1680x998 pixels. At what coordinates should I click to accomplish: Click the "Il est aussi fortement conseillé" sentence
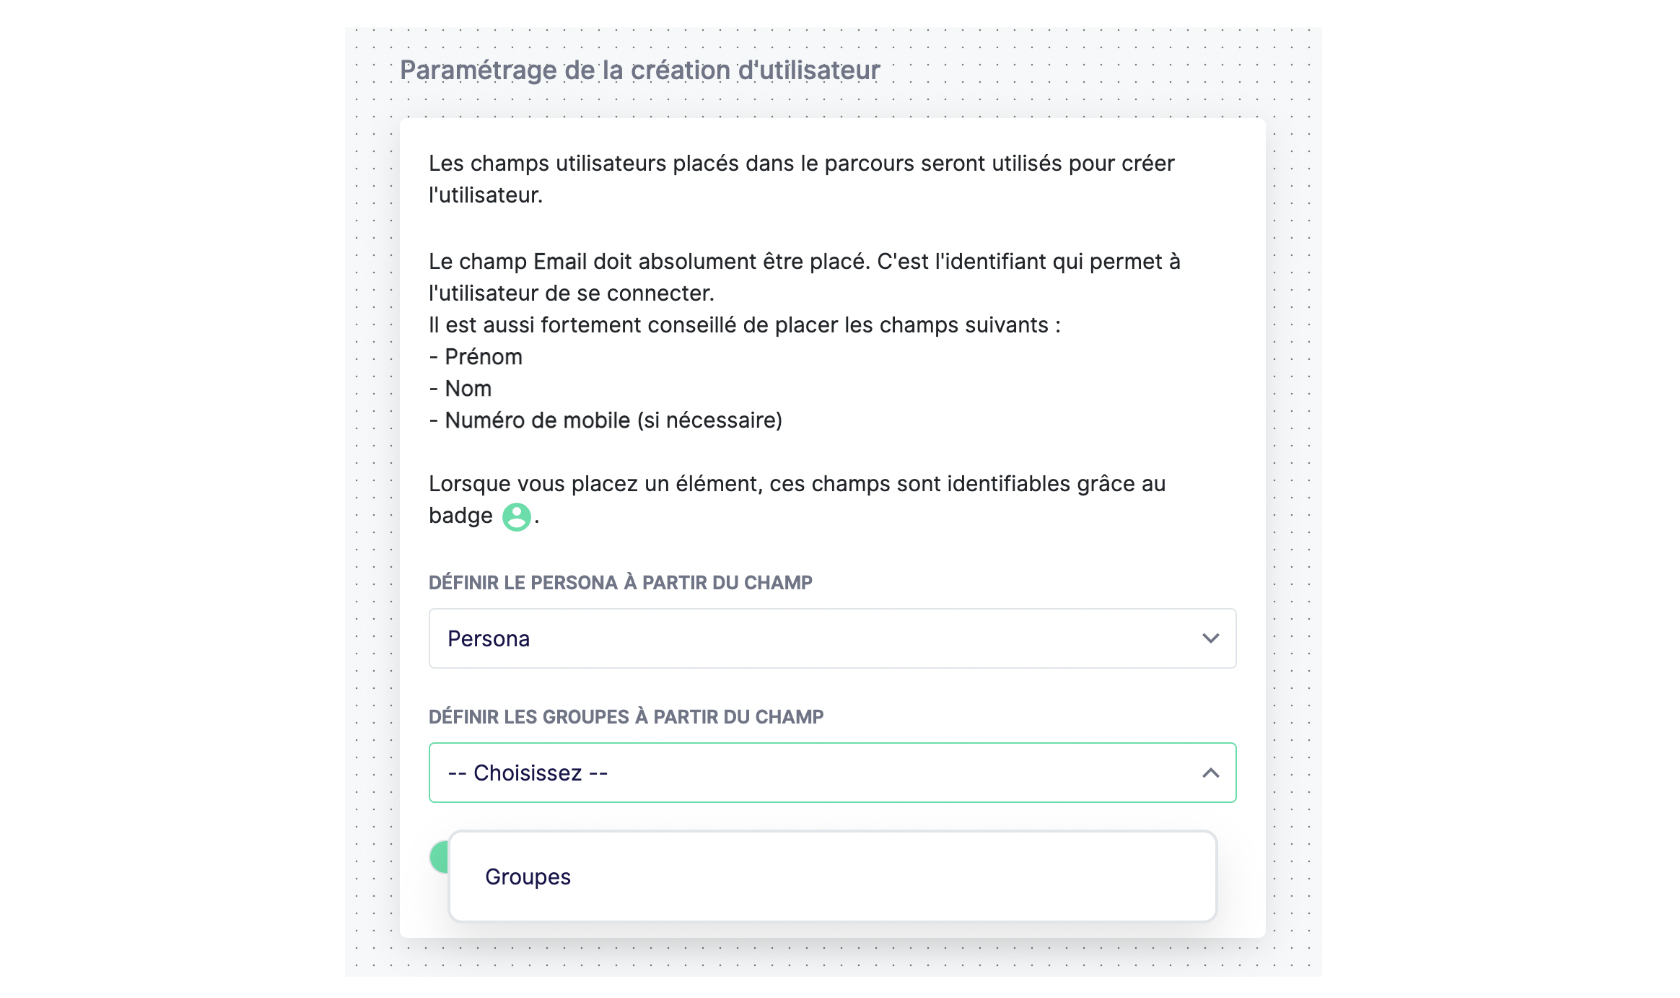point(745,325)
